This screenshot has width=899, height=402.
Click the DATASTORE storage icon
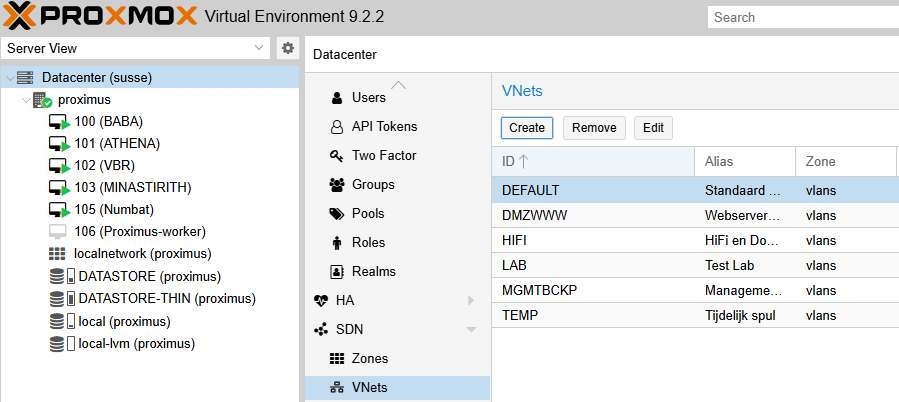pyautogui.click(x=62, y=277)
